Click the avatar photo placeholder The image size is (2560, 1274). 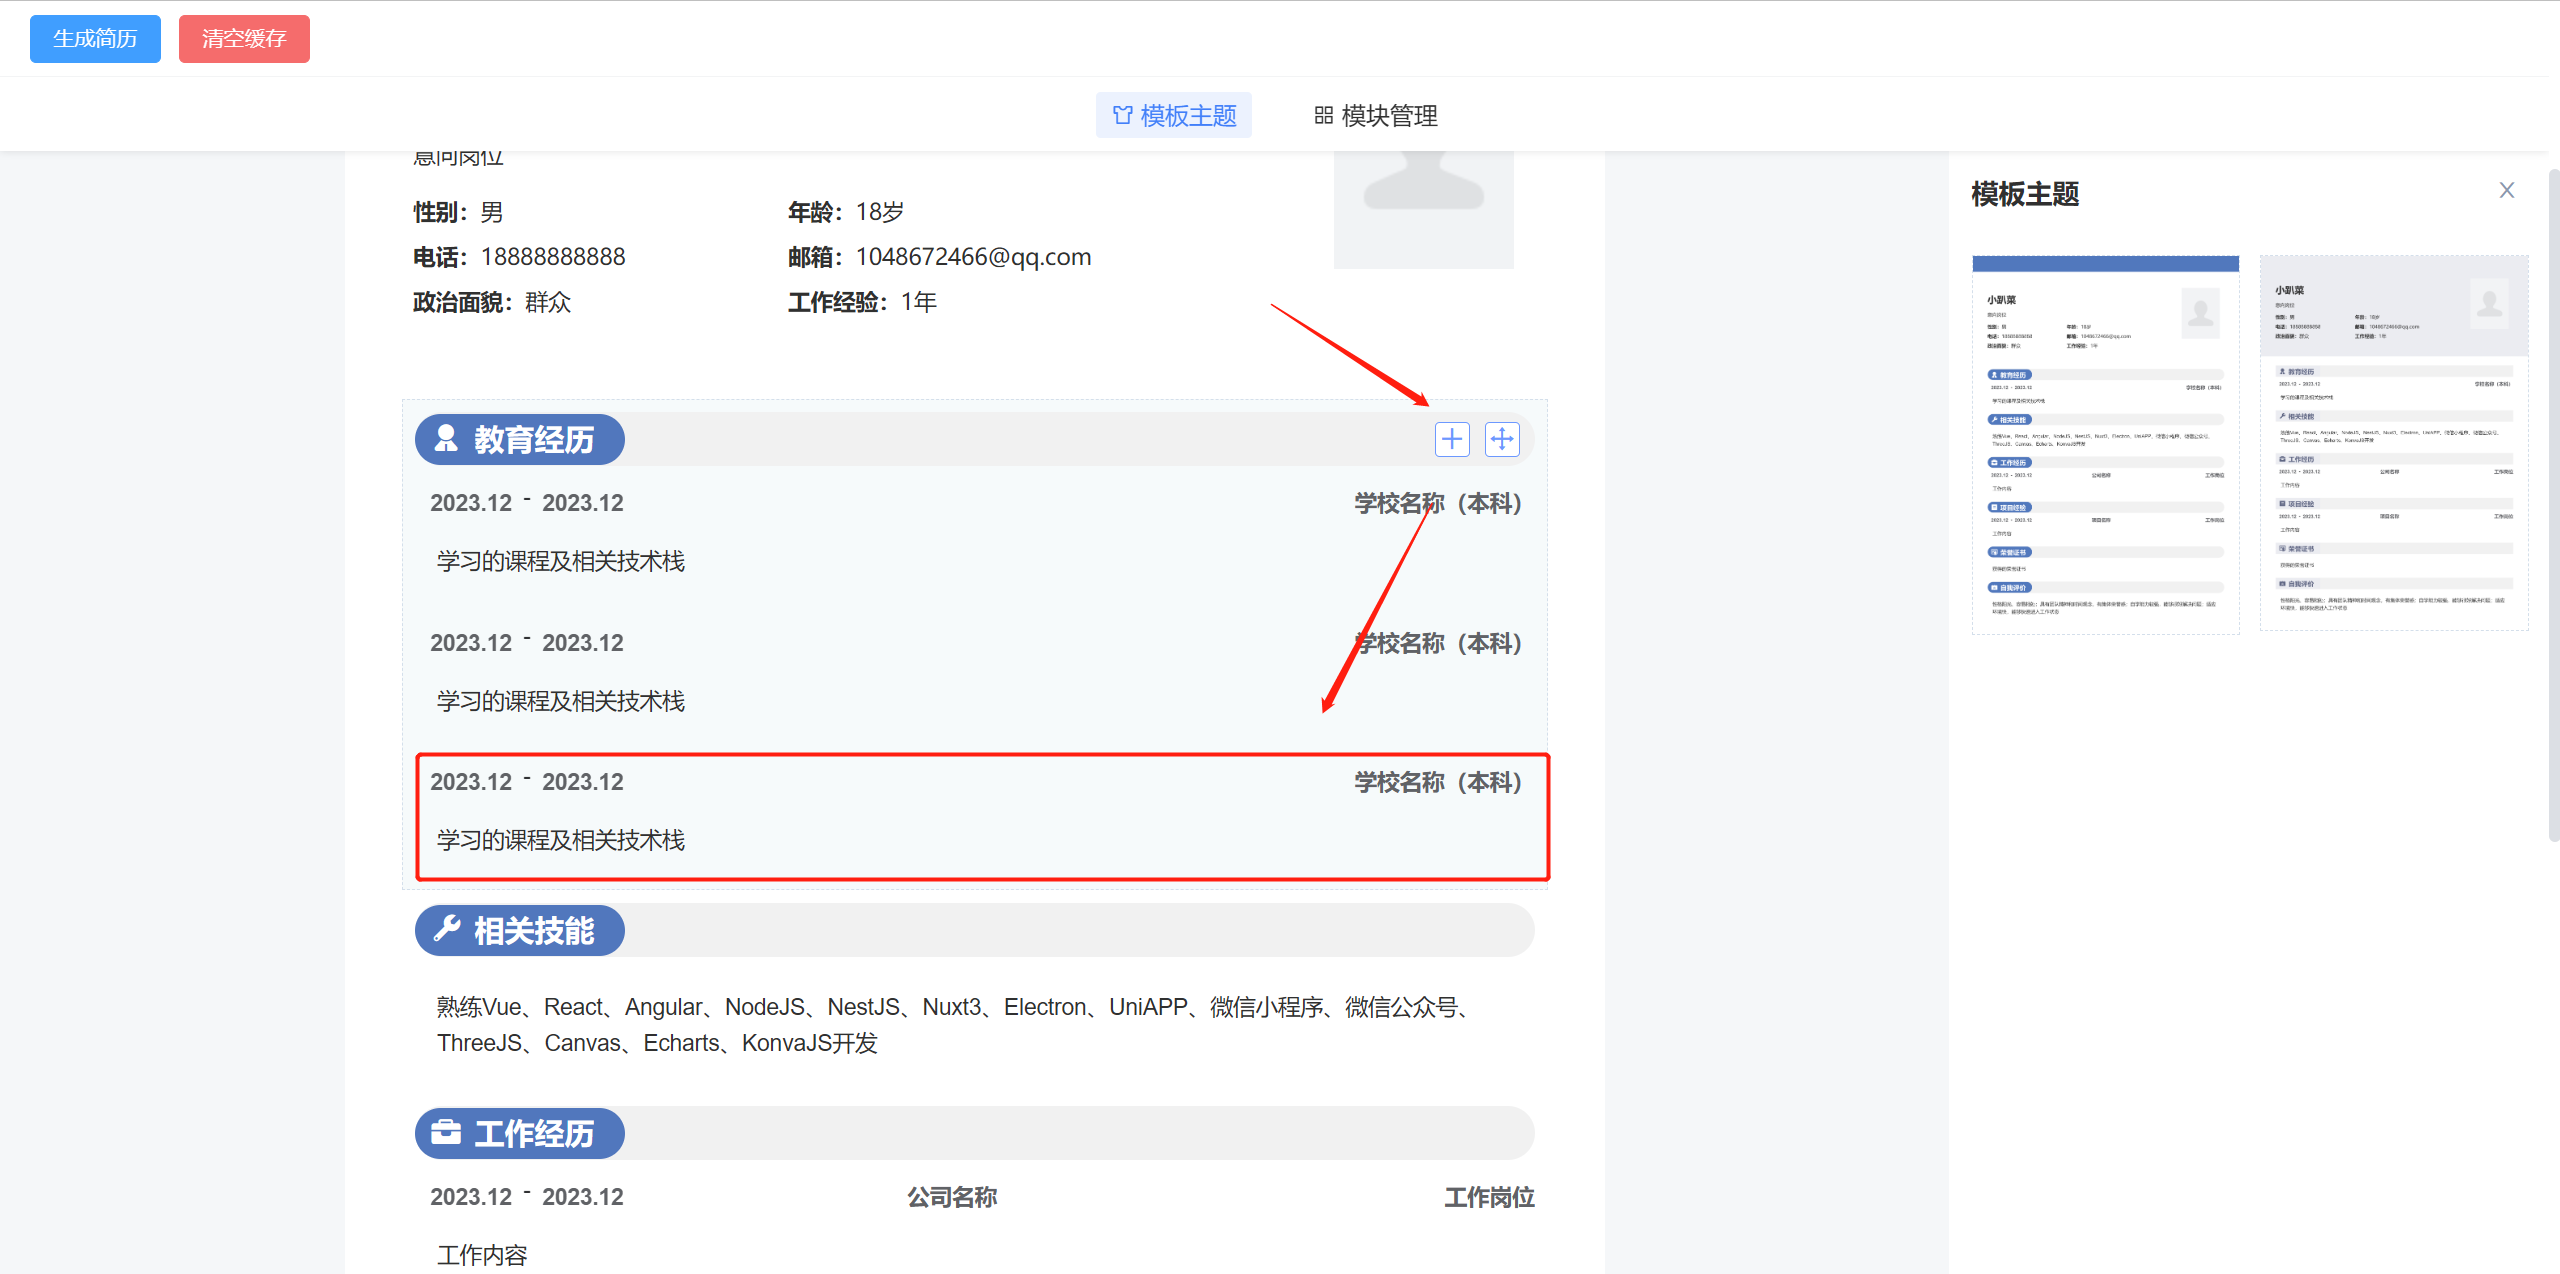coord(1423,208)
